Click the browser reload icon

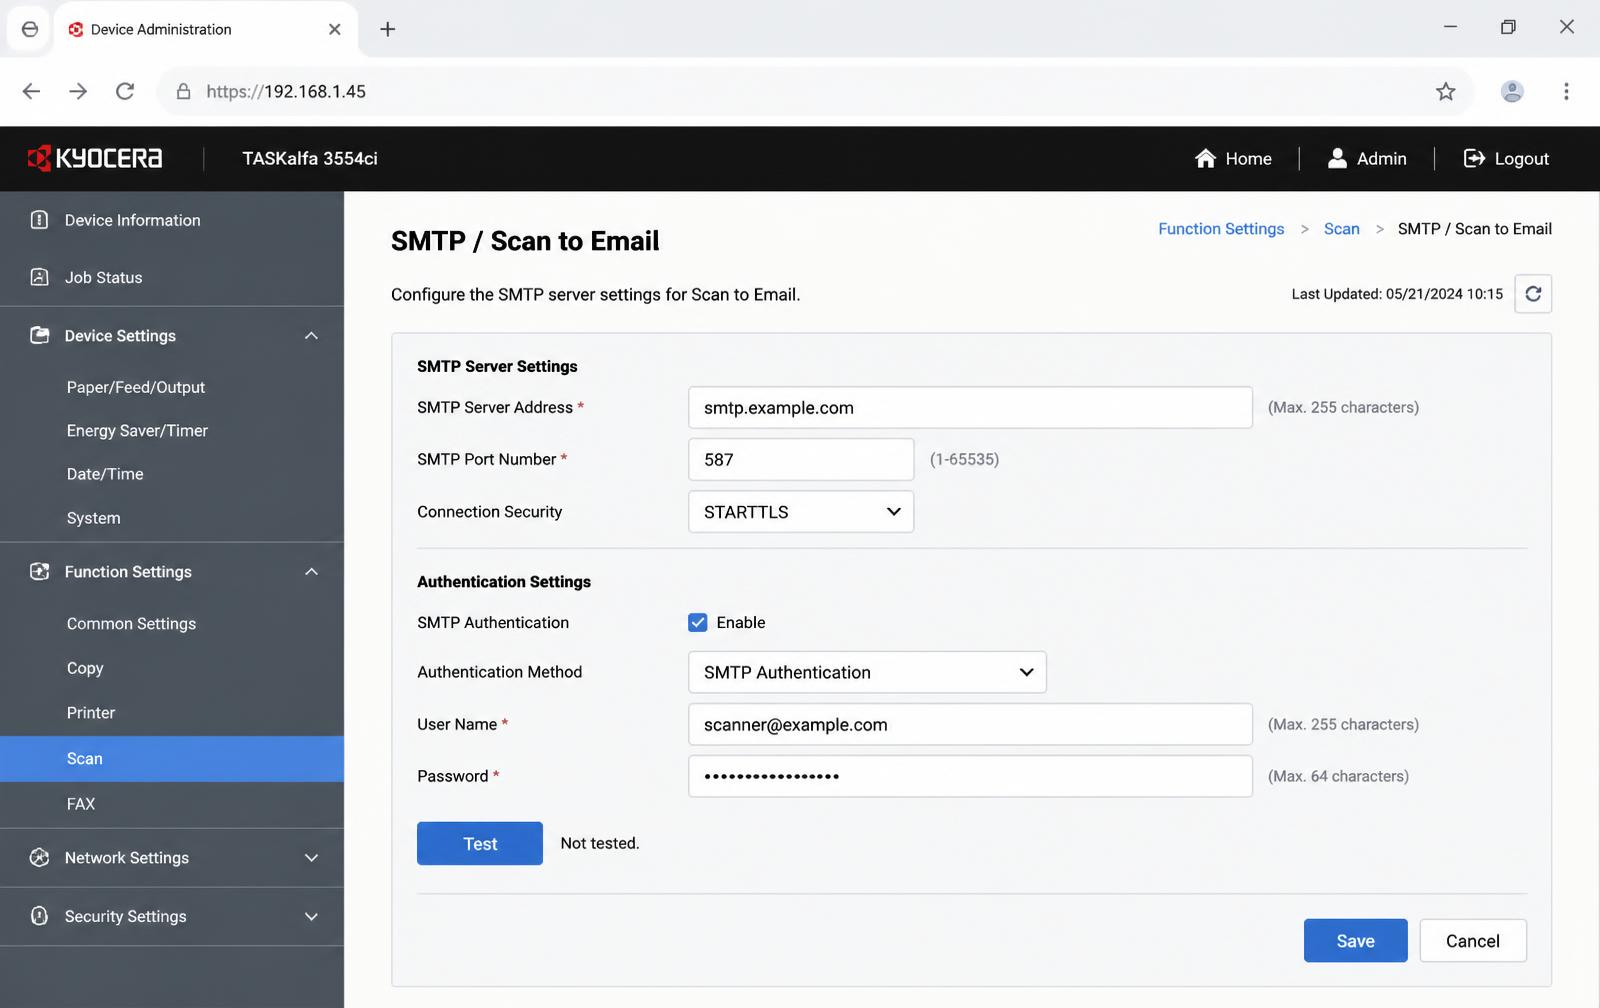coord(125,91)
